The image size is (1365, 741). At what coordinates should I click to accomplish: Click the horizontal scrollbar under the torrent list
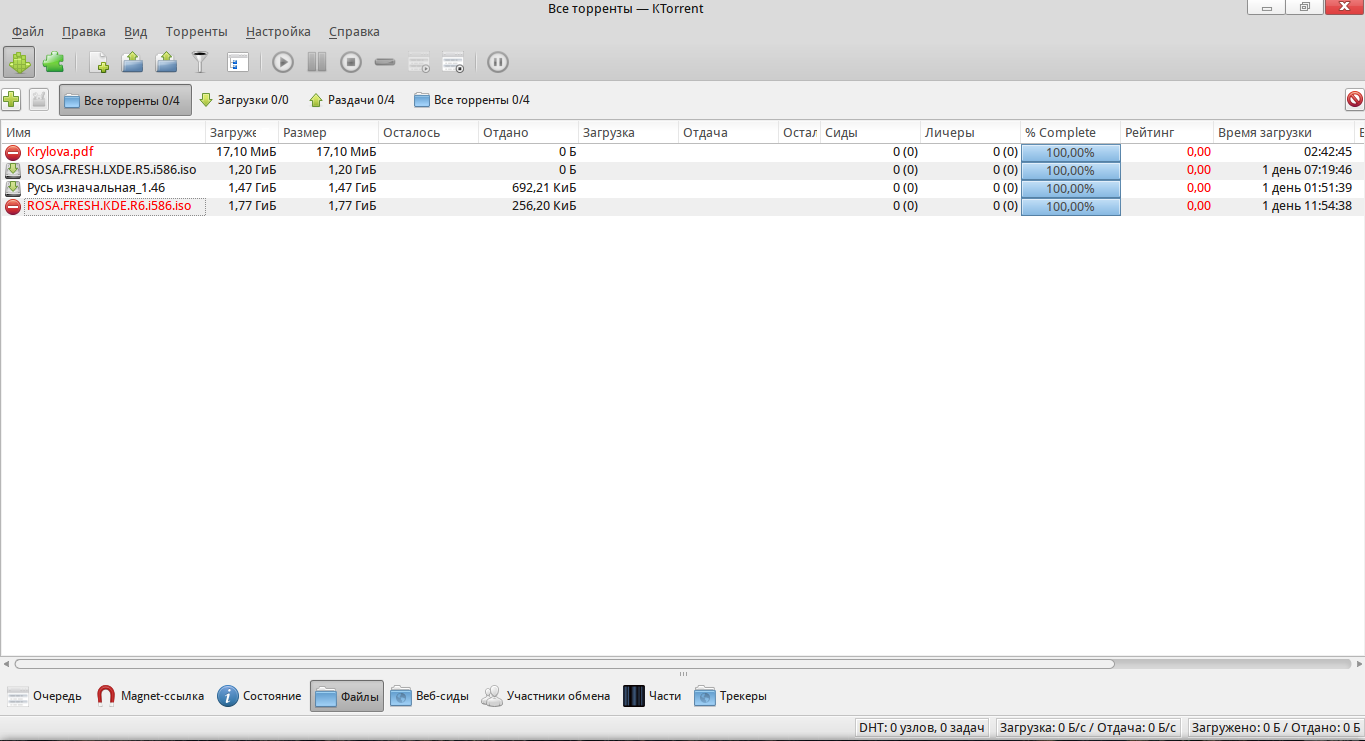pos(564,663)
